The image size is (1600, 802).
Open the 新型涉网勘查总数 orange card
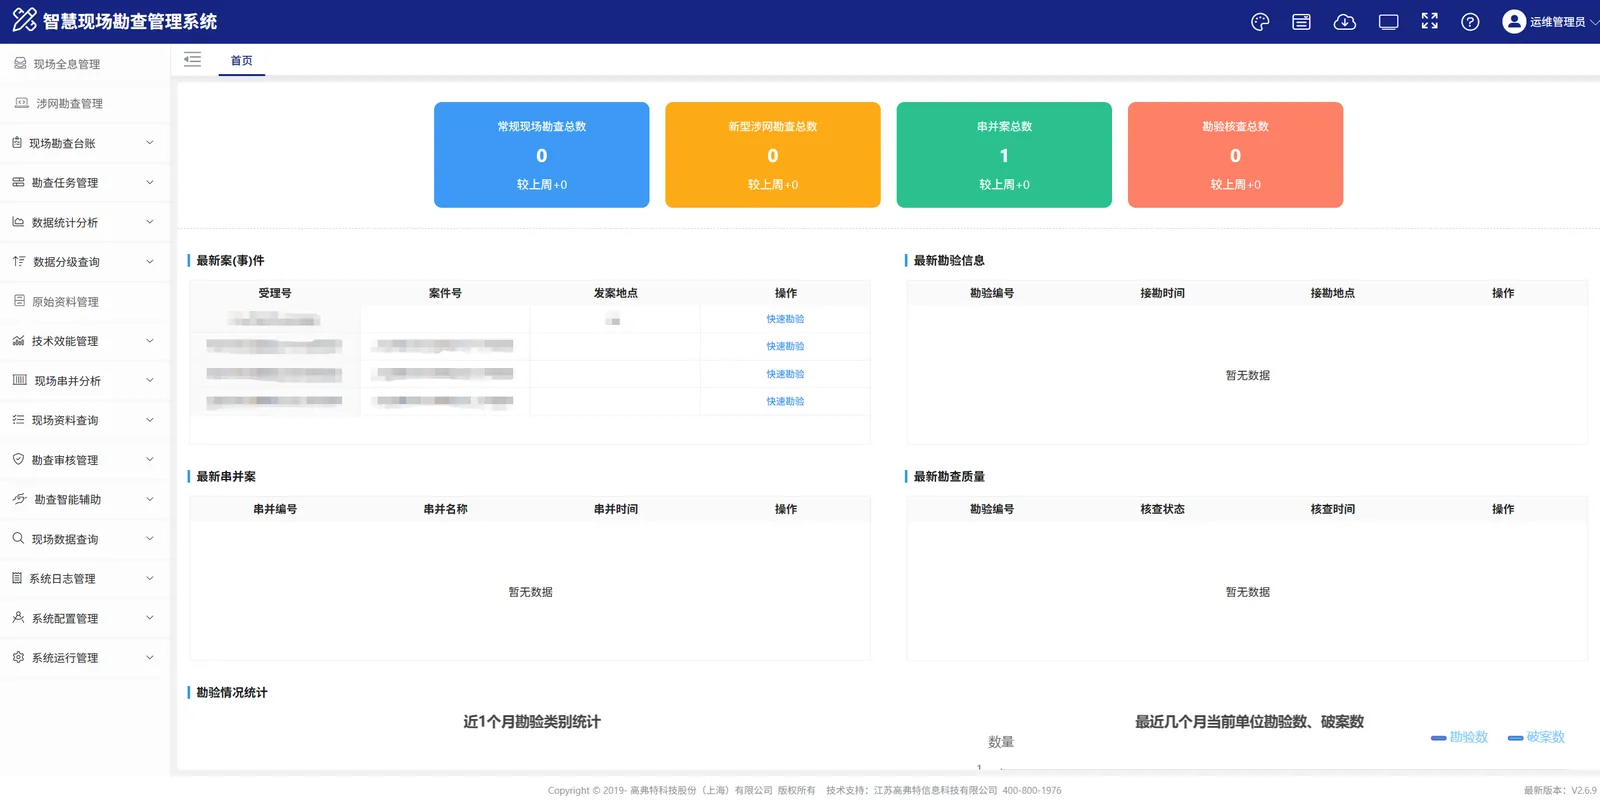(x=773, y=155)
